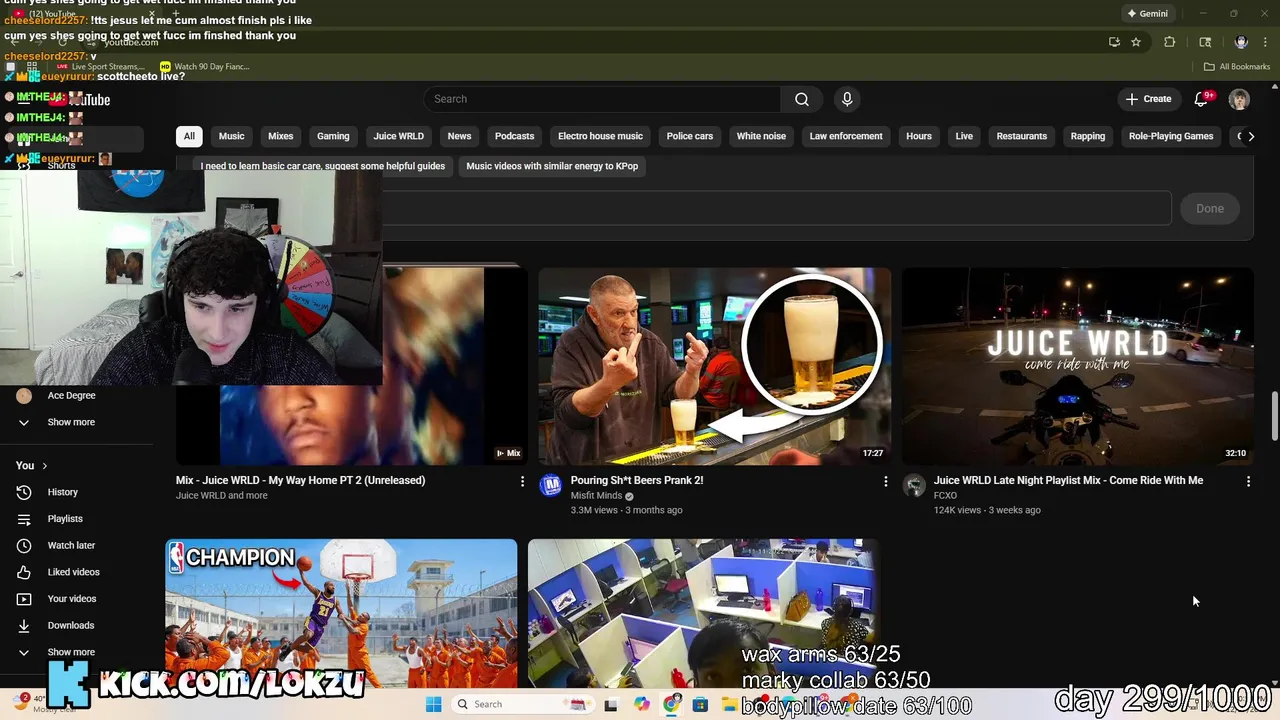Select the Electro house music chip
The image size is (1280, 720).
600,136
